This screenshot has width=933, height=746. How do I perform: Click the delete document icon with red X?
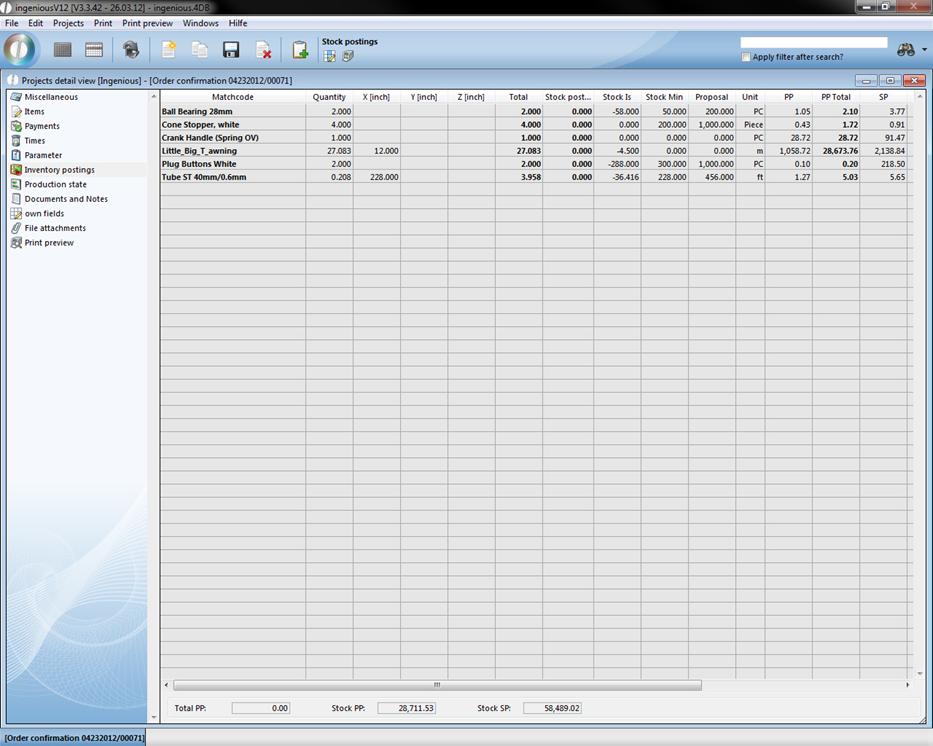coord(263,50)
